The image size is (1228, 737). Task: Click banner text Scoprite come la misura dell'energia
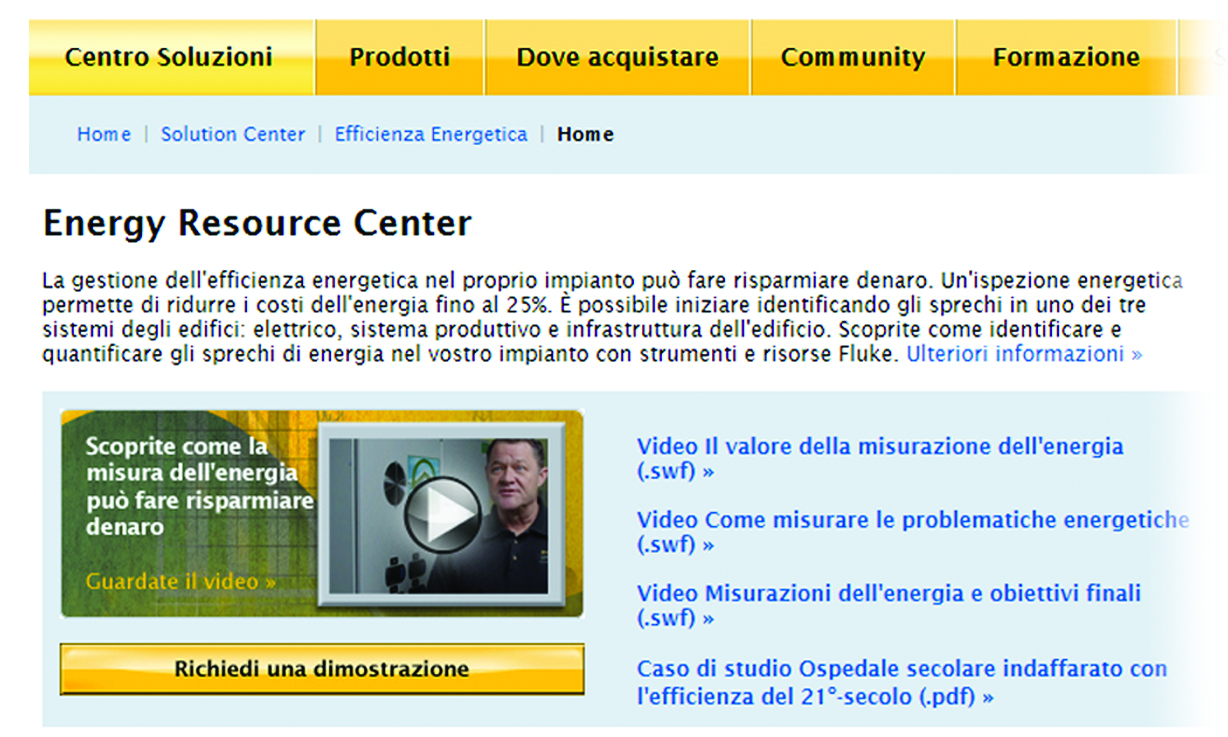point(200,486)
